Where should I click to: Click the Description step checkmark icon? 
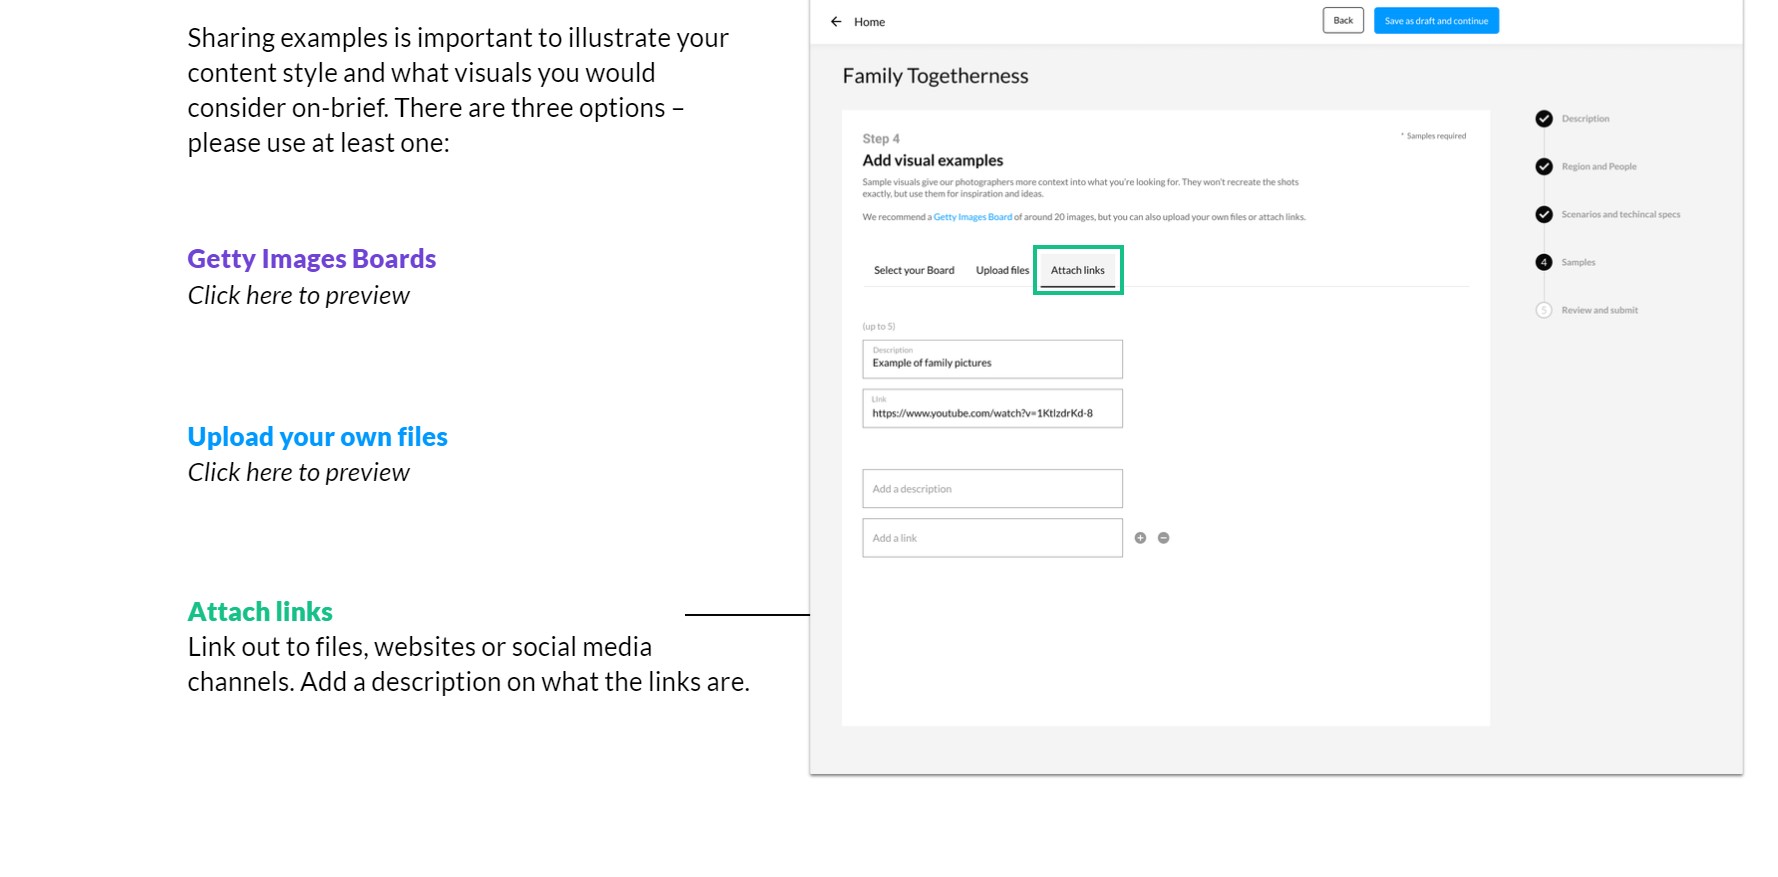pos(1544,119)
